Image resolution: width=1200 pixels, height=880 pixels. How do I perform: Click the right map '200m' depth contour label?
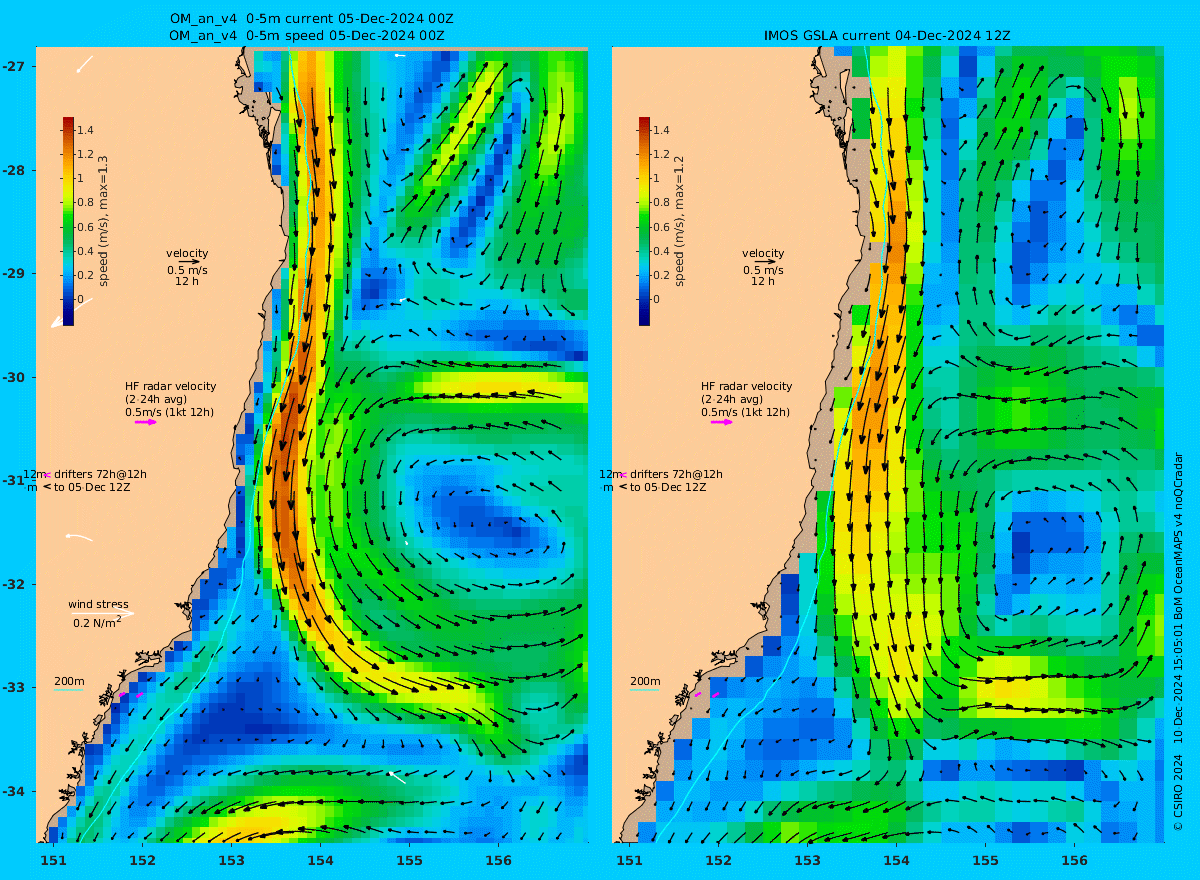[645, 682]
